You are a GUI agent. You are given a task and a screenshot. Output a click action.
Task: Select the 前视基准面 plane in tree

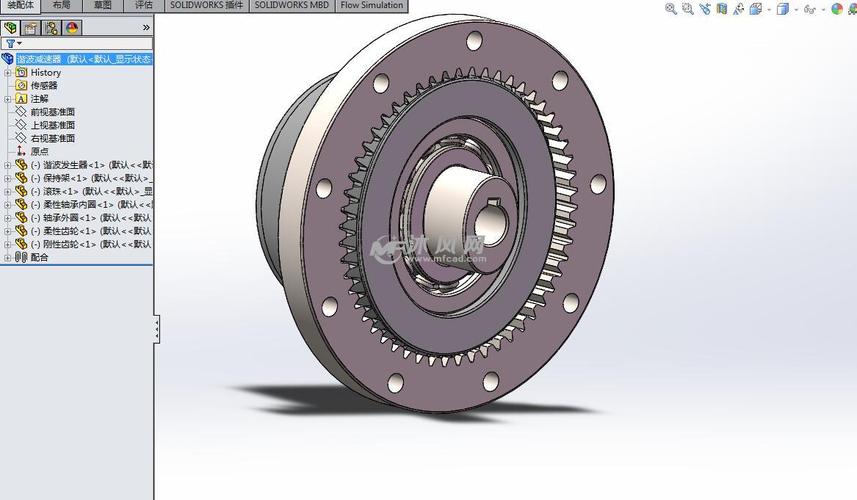pyautogui.click(x=52, y=112)
